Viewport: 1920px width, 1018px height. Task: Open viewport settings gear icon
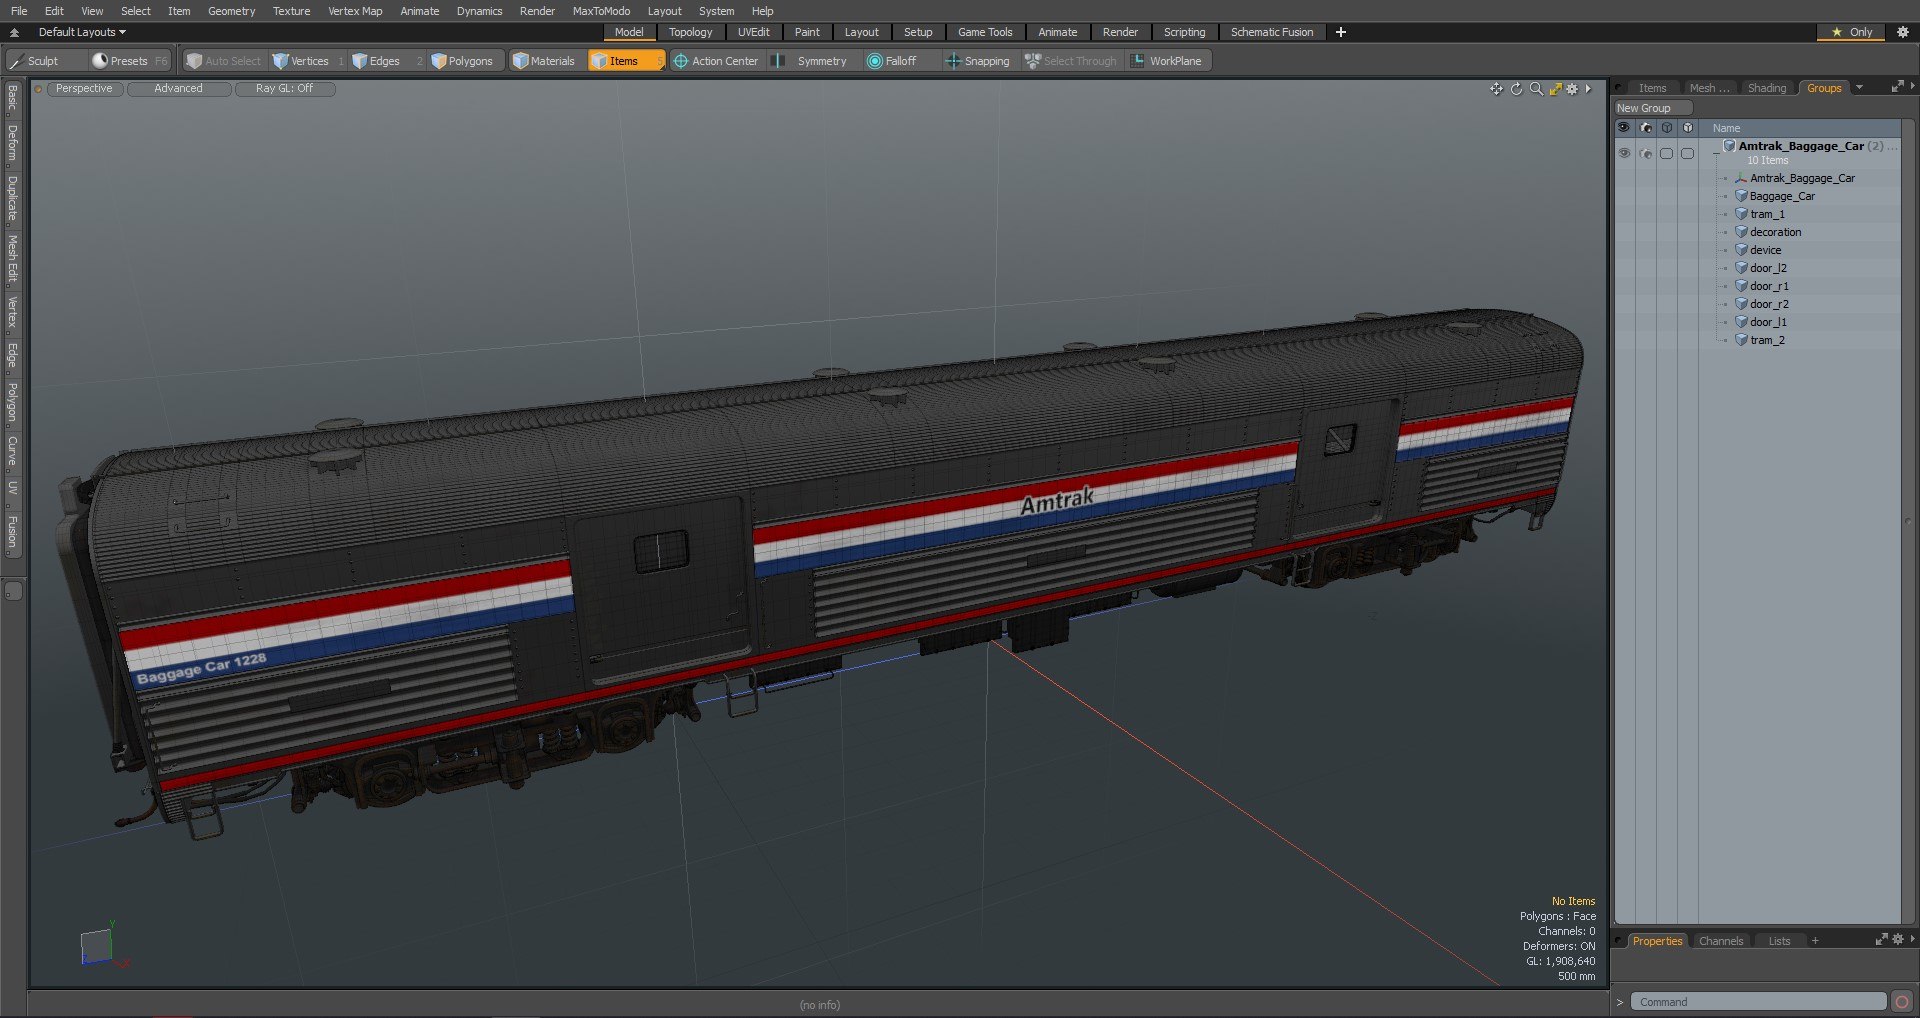click(x=1572, y=89)
